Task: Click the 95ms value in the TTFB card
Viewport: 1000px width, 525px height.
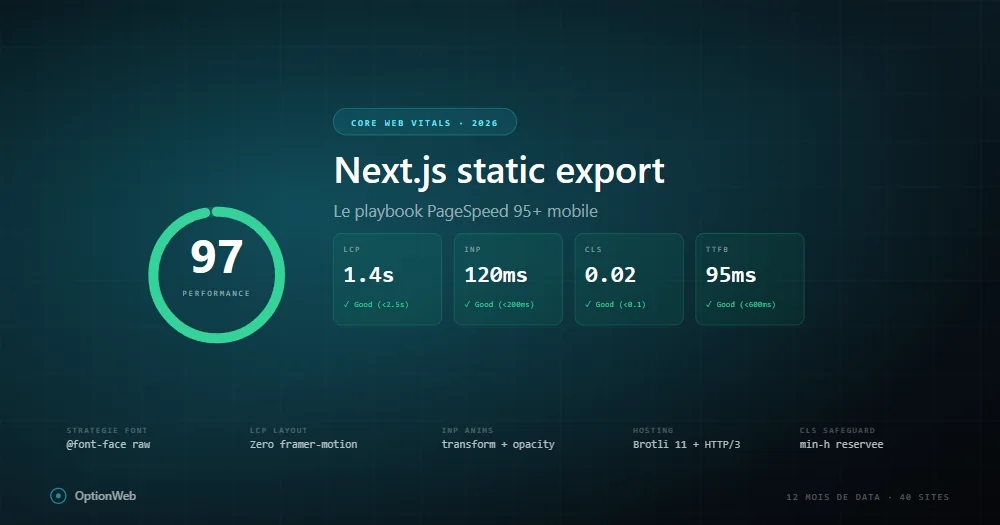Action: point(731,275)
